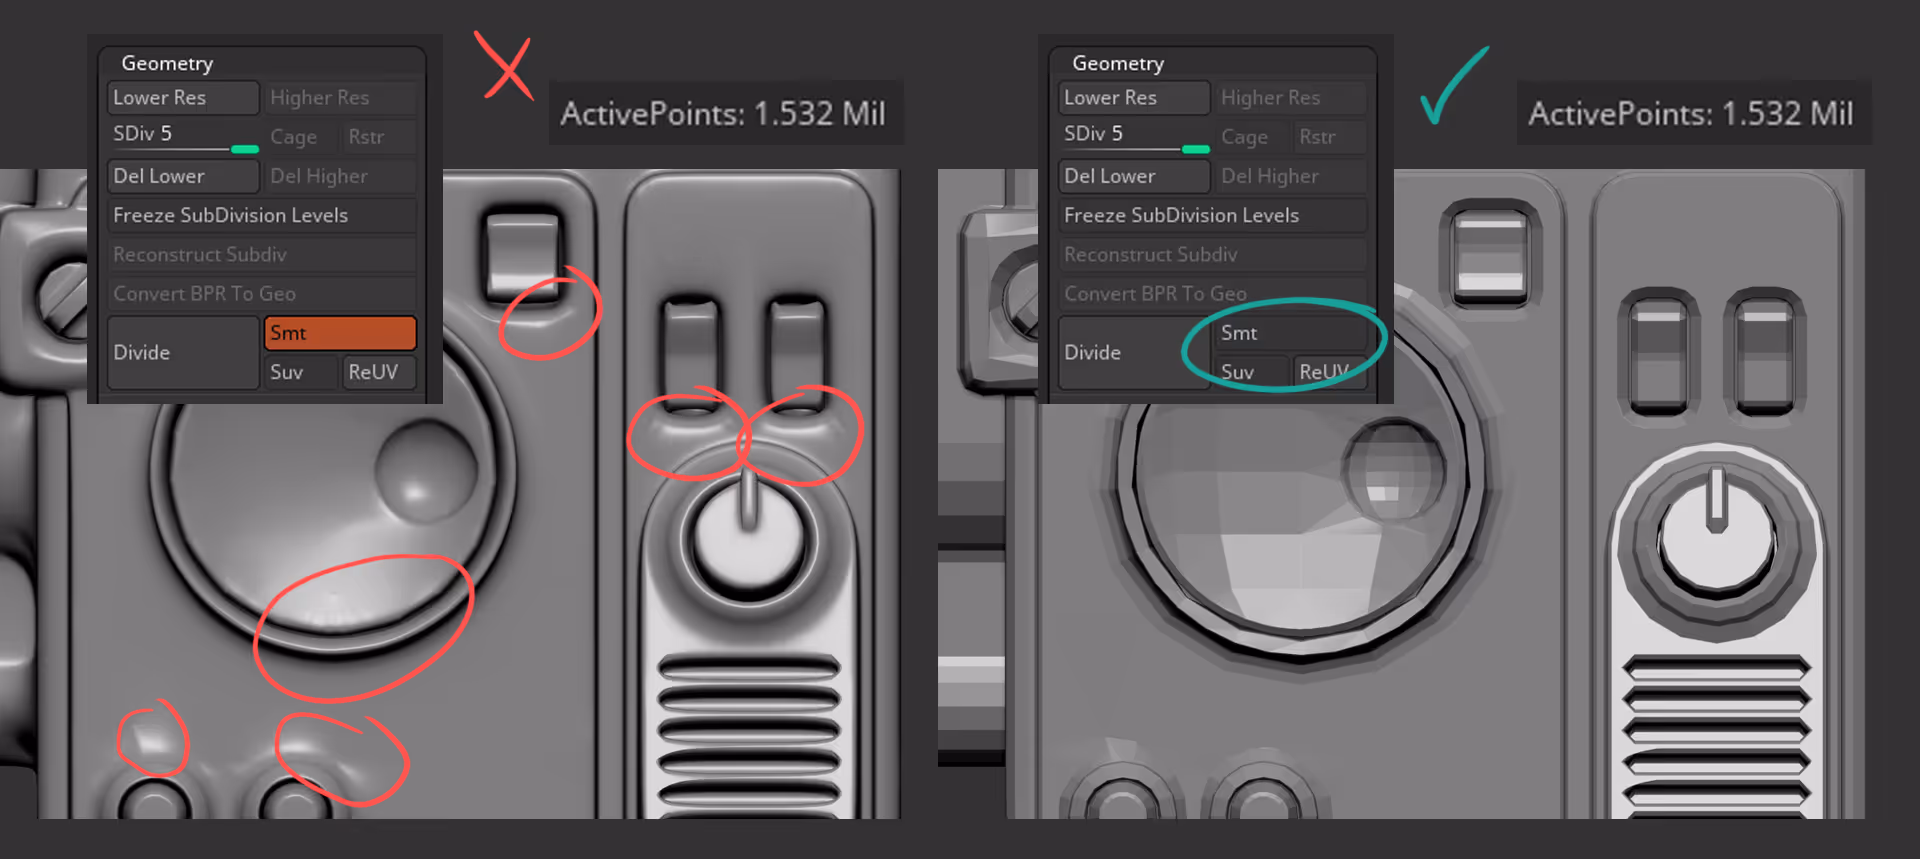The height and width of the screenshot is (859, 1920).
Task: Toggle ReUV in the right panel
Action: point(1331,372)
